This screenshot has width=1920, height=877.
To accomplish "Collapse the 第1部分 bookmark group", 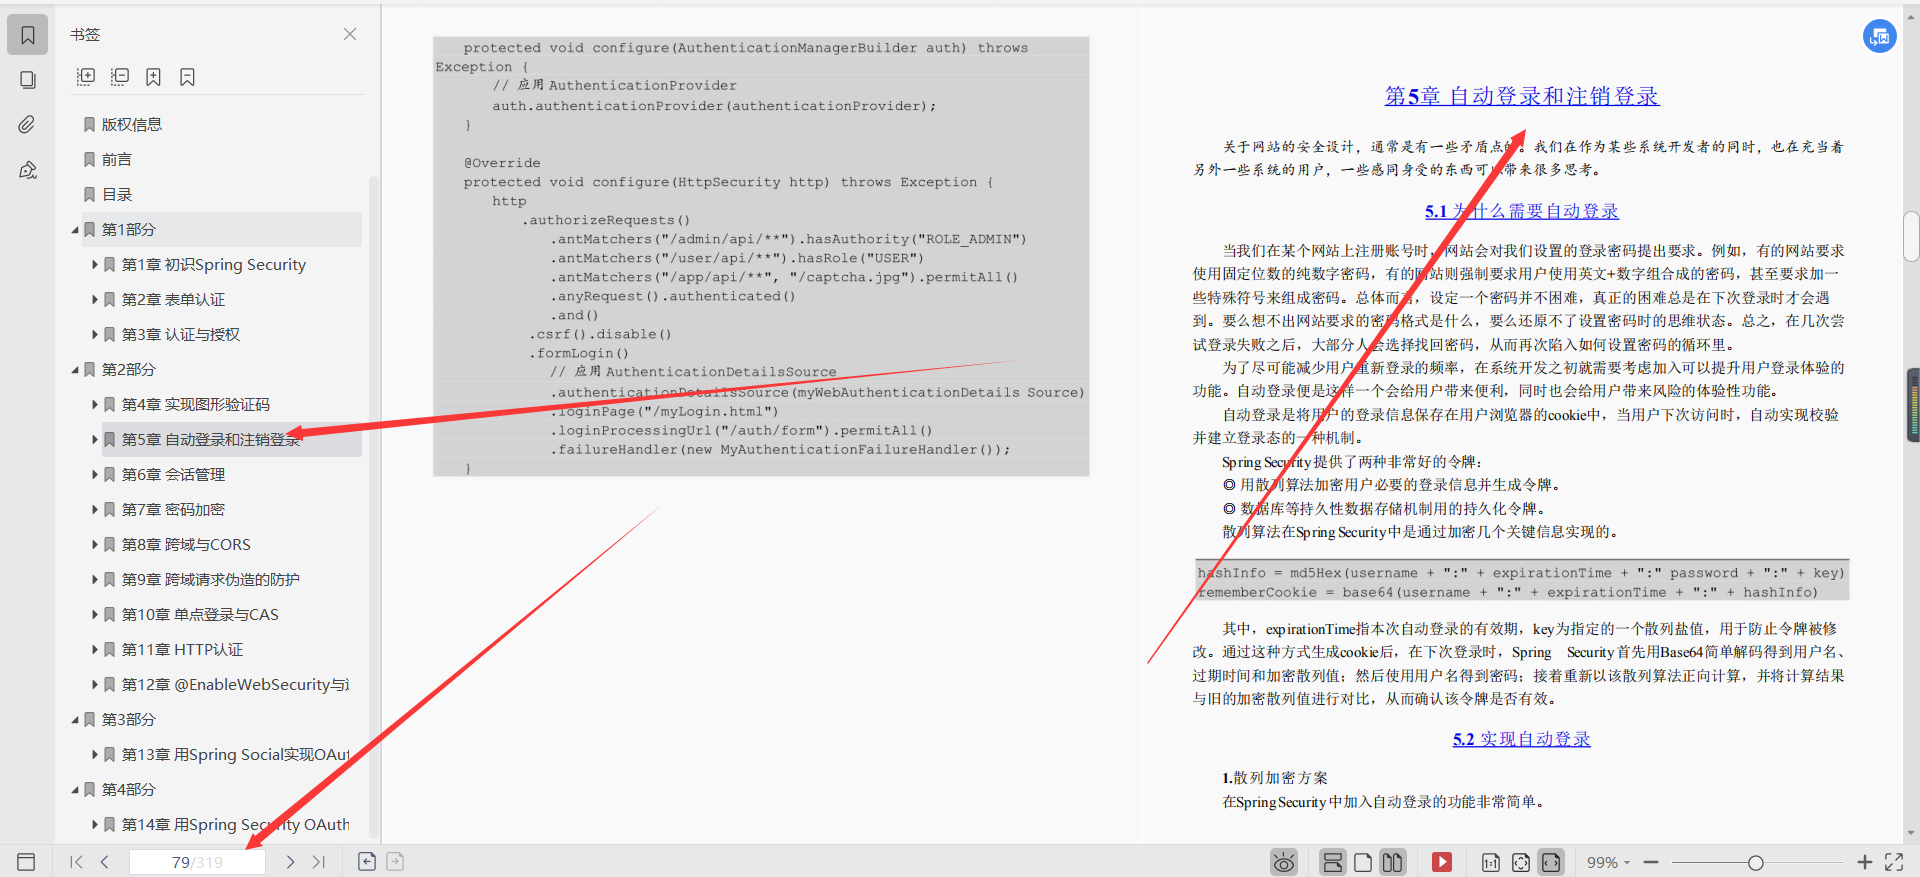I will (x=75, y=230).
